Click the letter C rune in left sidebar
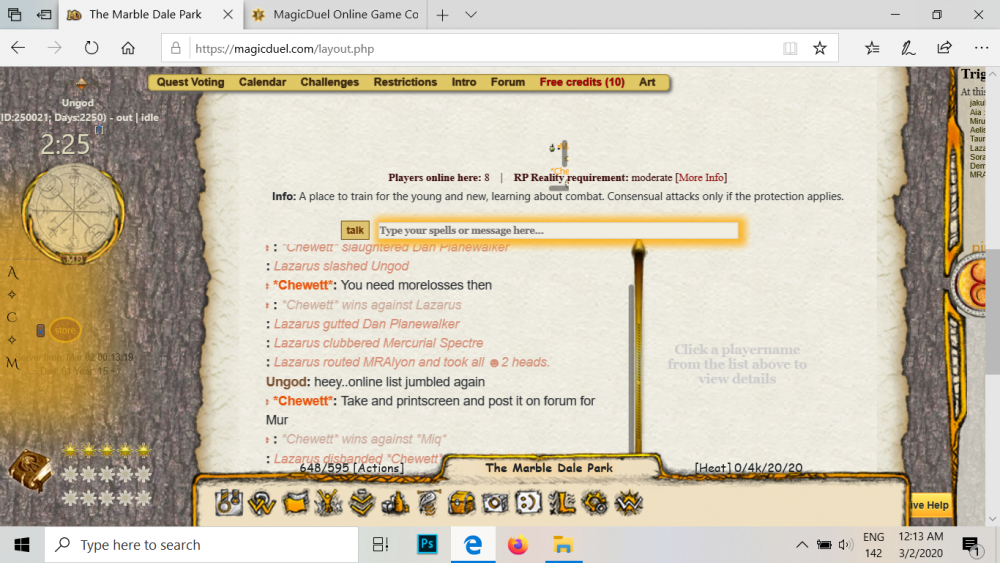1000x563 pixels. 11,317
